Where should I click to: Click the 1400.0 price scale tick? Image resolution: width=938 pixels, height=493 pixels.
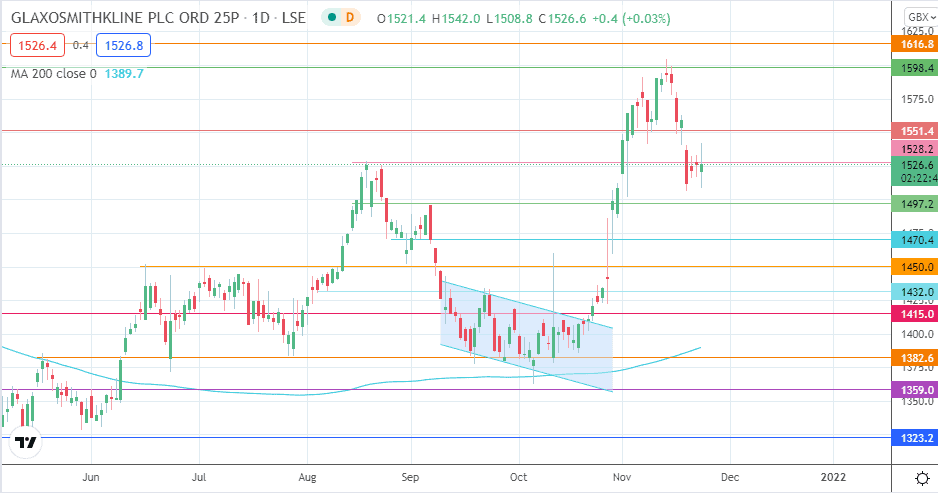pos(917,334)
